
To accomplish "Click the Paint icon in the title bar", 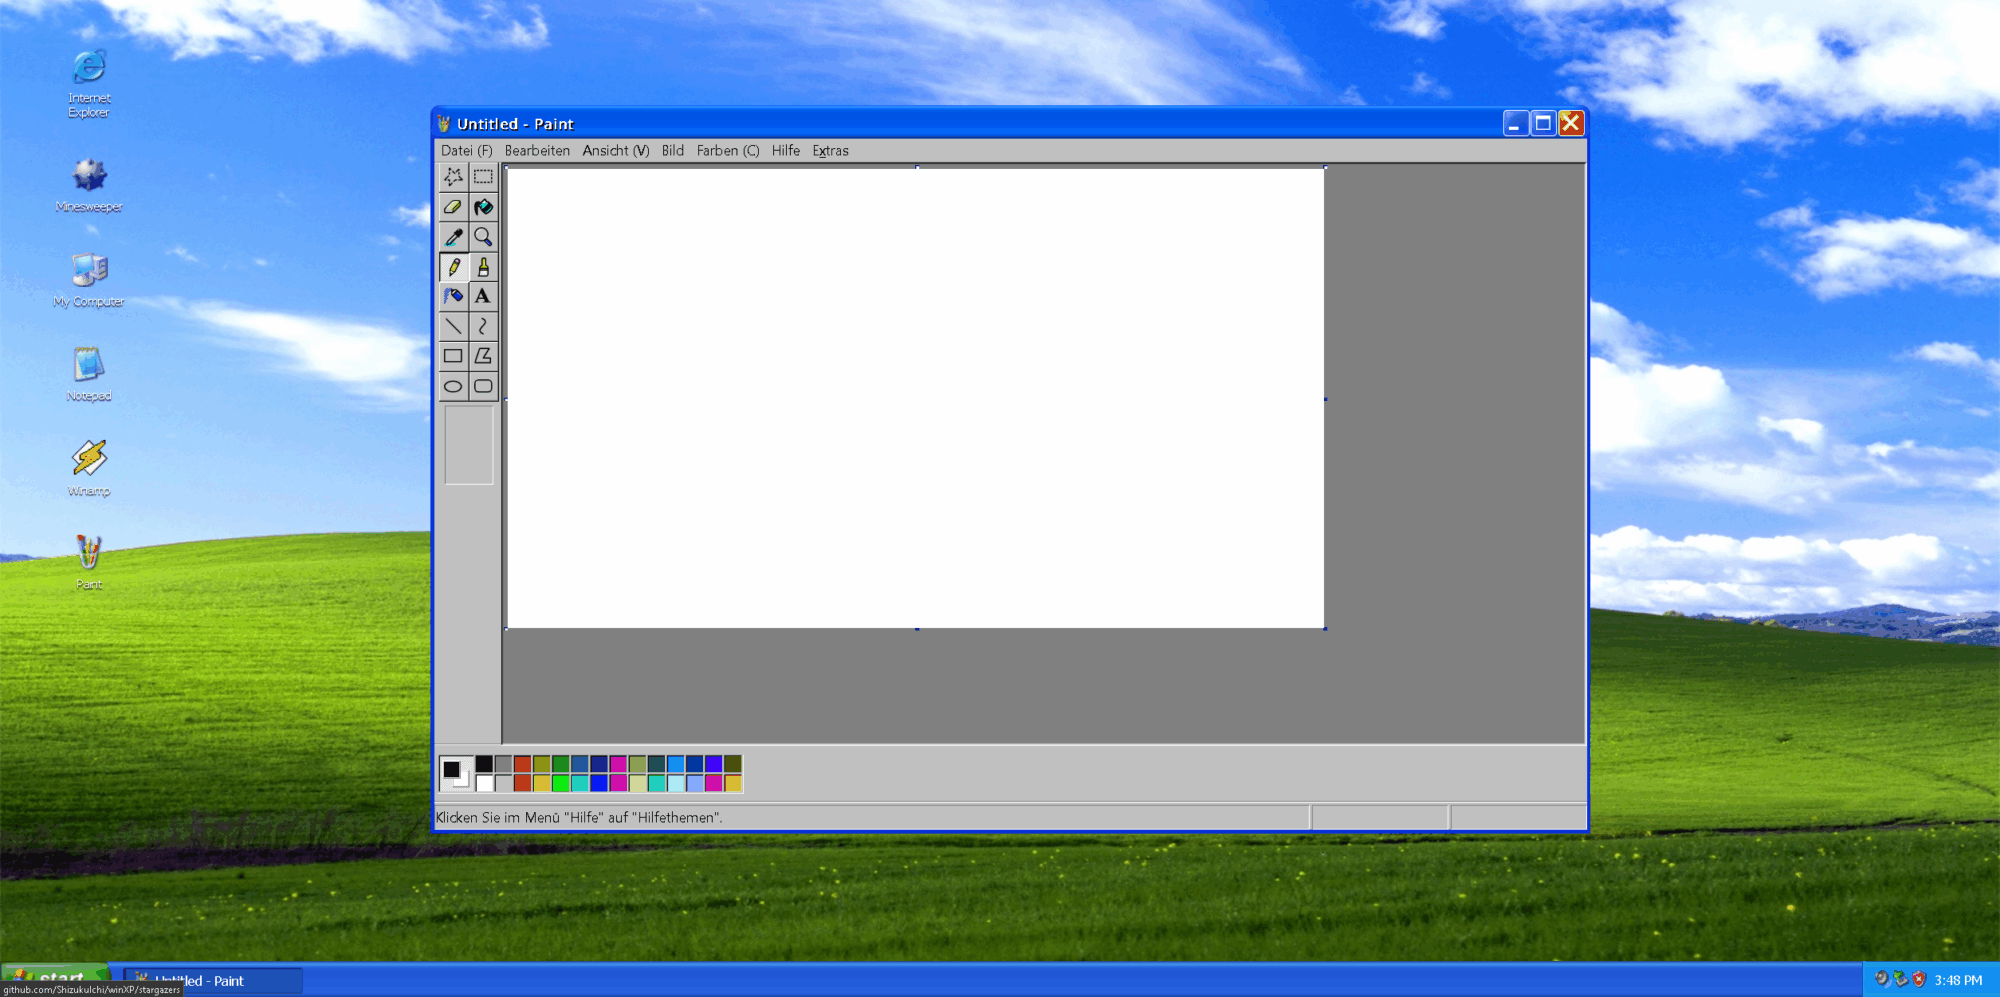I will point(444,124).
